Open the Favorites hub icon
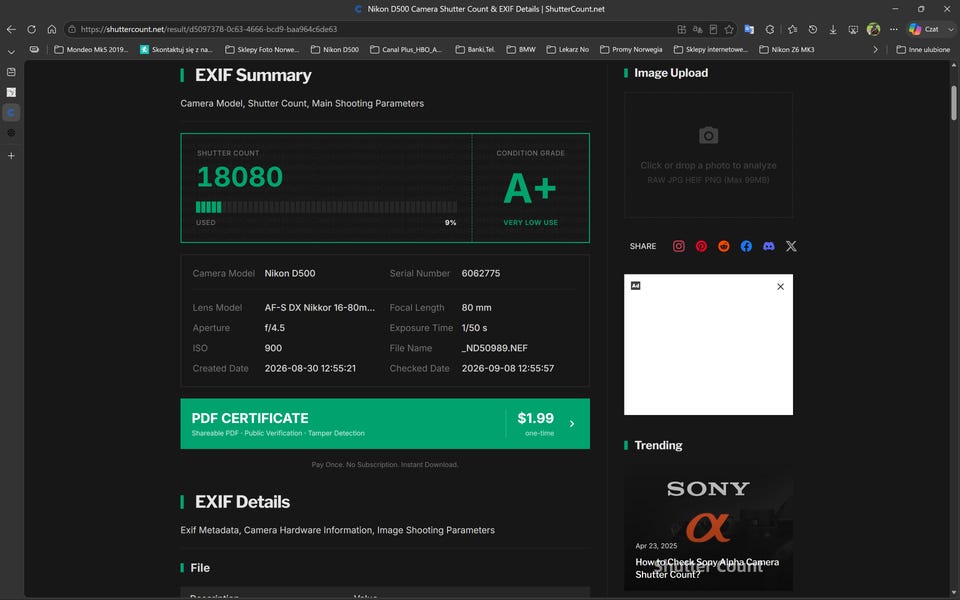The height and width of the screenshot is (600, 960). [x=792, y=29]
